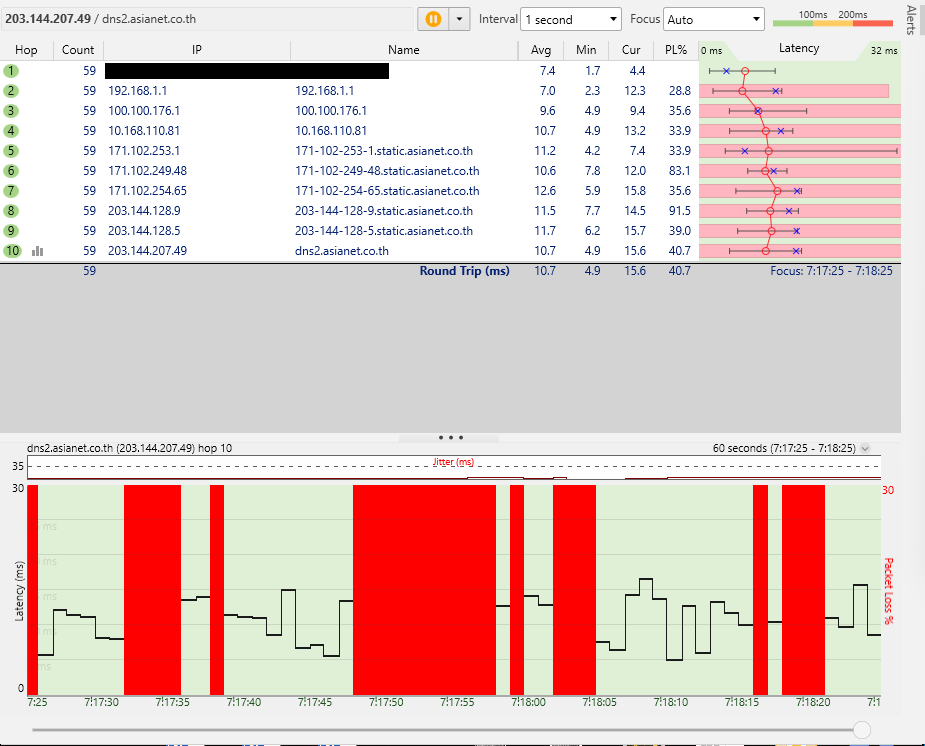
Task: Click the 192.168.1.1 IP in hop 2
Action: tap(136, 91)
